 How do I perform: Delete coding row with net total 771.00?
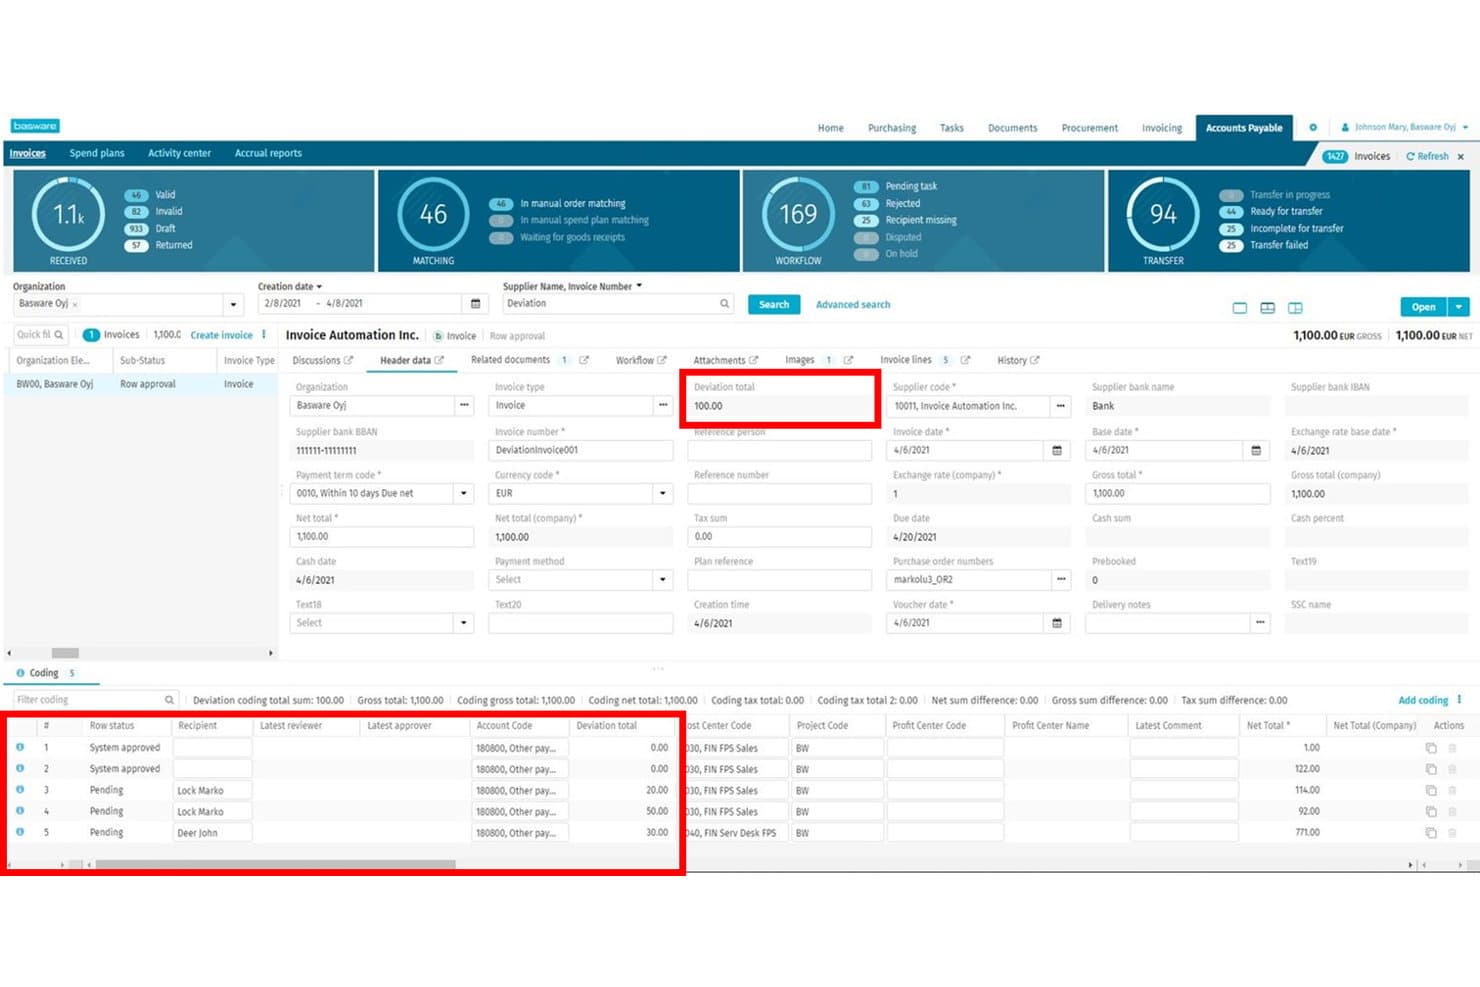point(1452,833)
